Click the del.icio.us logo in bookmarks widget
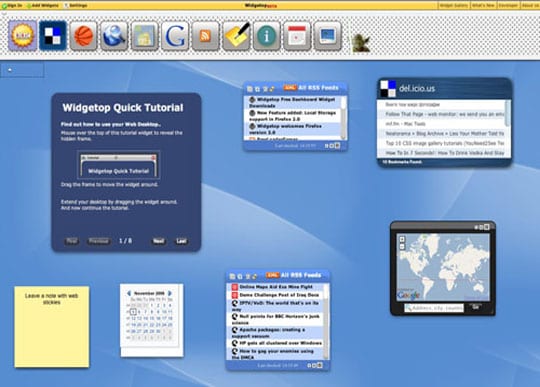The height and width of the screenshot is (387, 540). [x=388, y=88]
